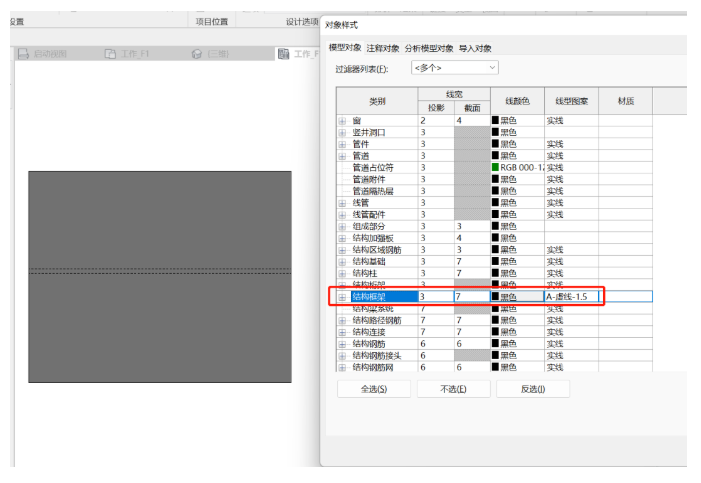The width and height of the screenshot is (701, 483).
Task: Expand the 结构连接 category
Action: pos(342,332)
